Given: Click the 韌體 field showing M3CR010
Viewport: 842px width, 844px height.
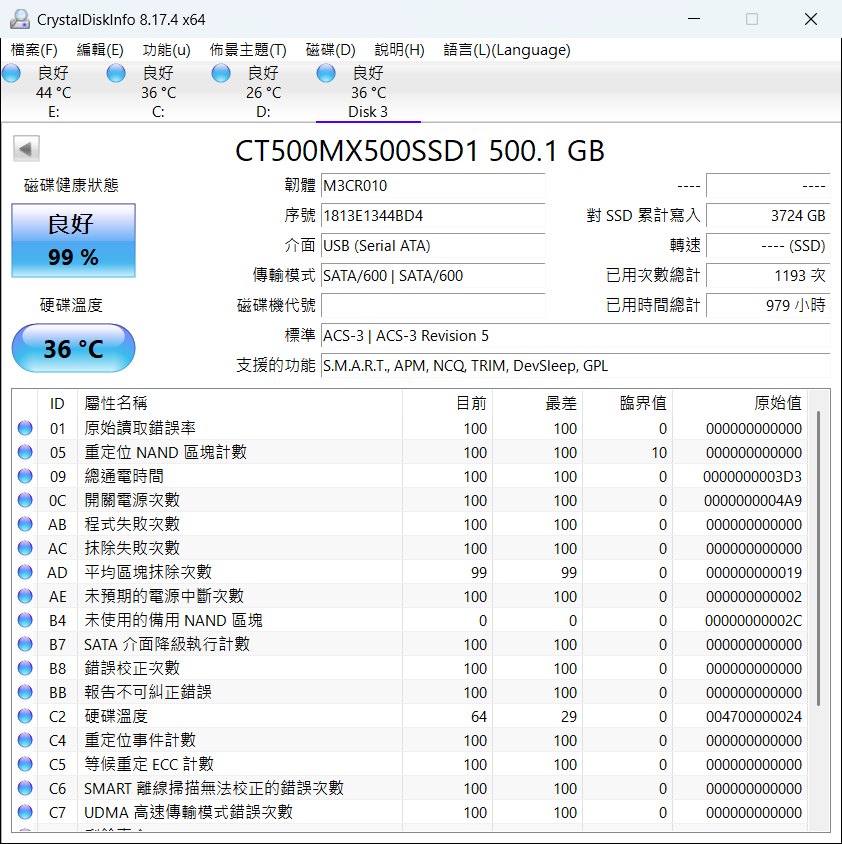Looking at the screenshot, I should [x=433, y=186].
